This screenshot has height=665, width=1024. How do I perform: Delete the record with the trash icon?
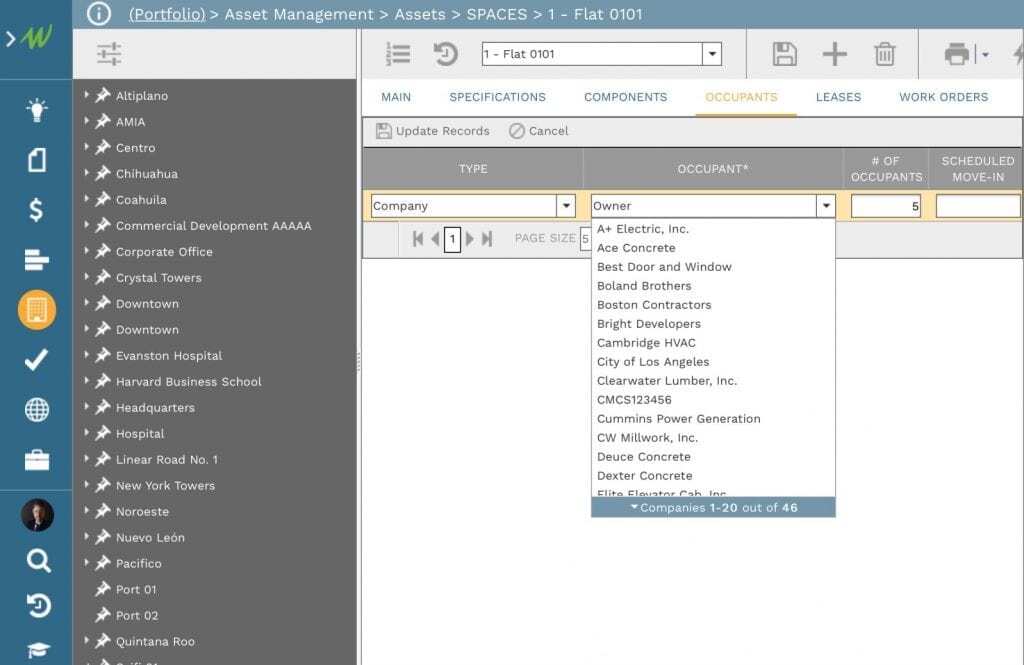coord(885,54)
